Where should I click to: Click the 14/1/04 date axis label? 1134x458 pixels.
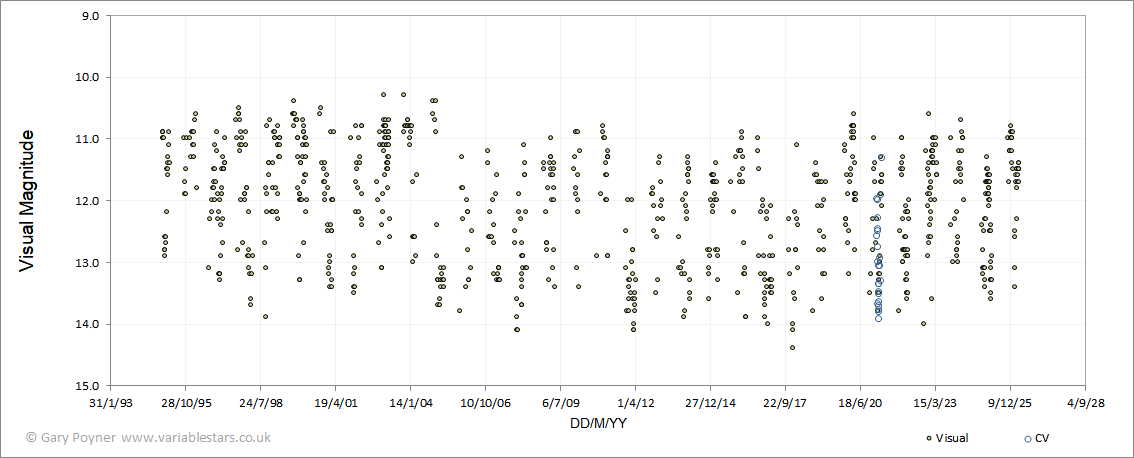pos(410,404)
